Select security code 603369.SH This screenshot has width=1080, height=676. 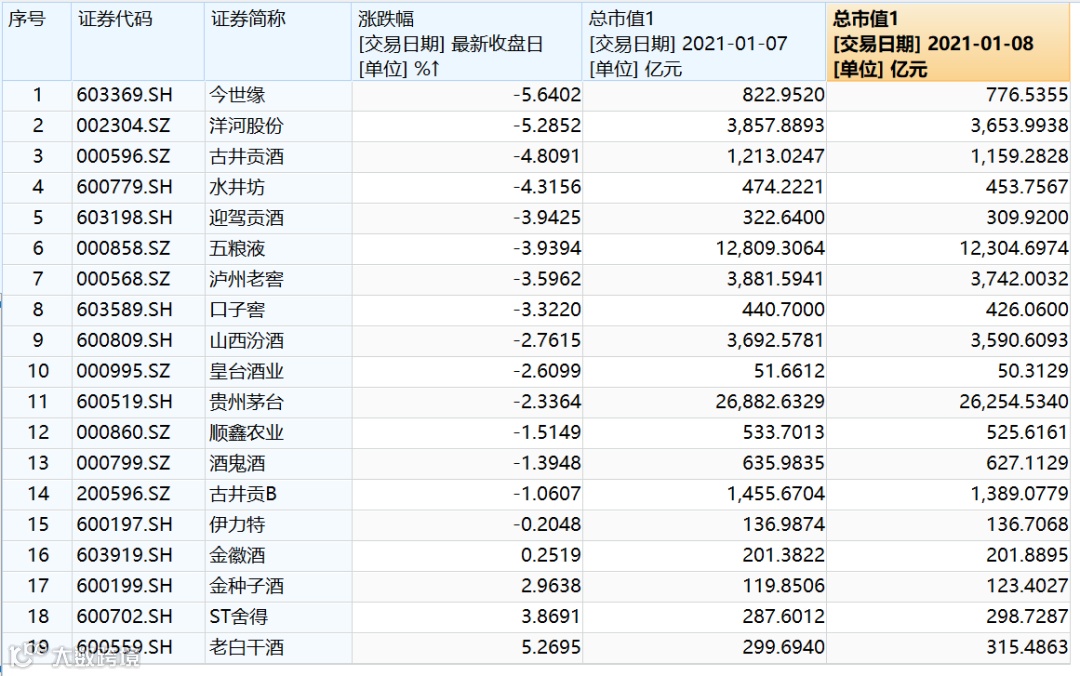(125, 94)
